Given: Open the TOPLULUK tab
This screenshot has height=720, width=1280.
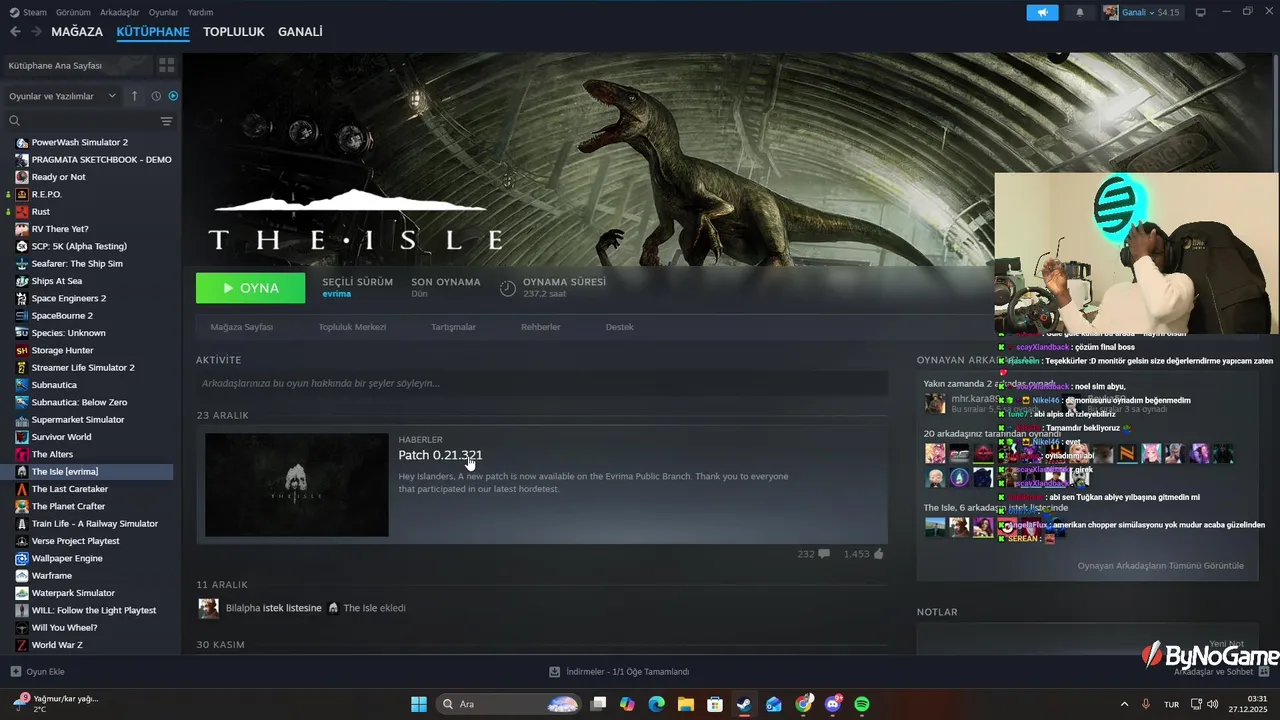Looking at the screenshot, I should pyautogui.click(x=234, y=32).
